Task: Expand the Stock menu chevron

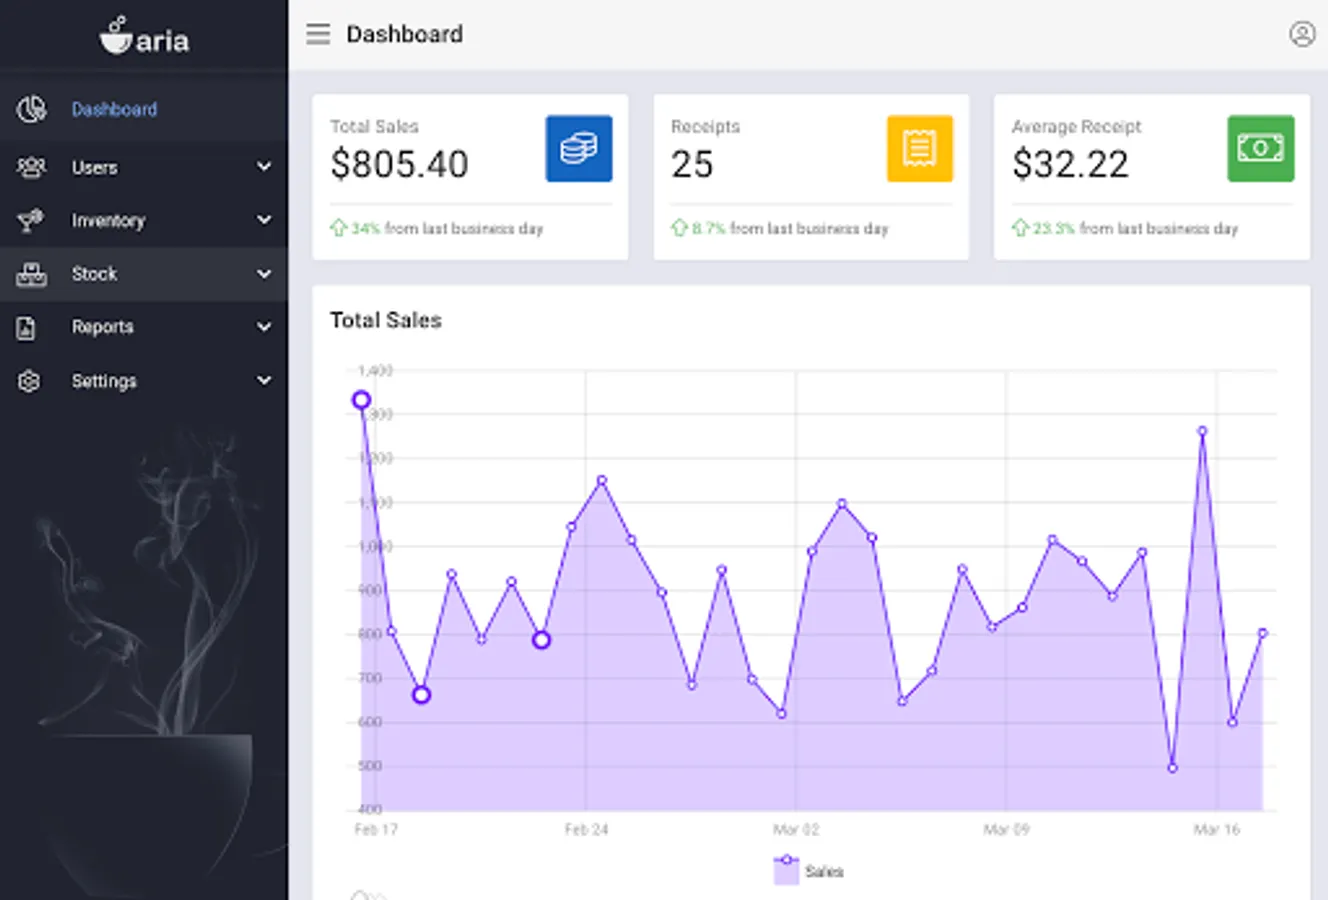Action: pos(264,274)
